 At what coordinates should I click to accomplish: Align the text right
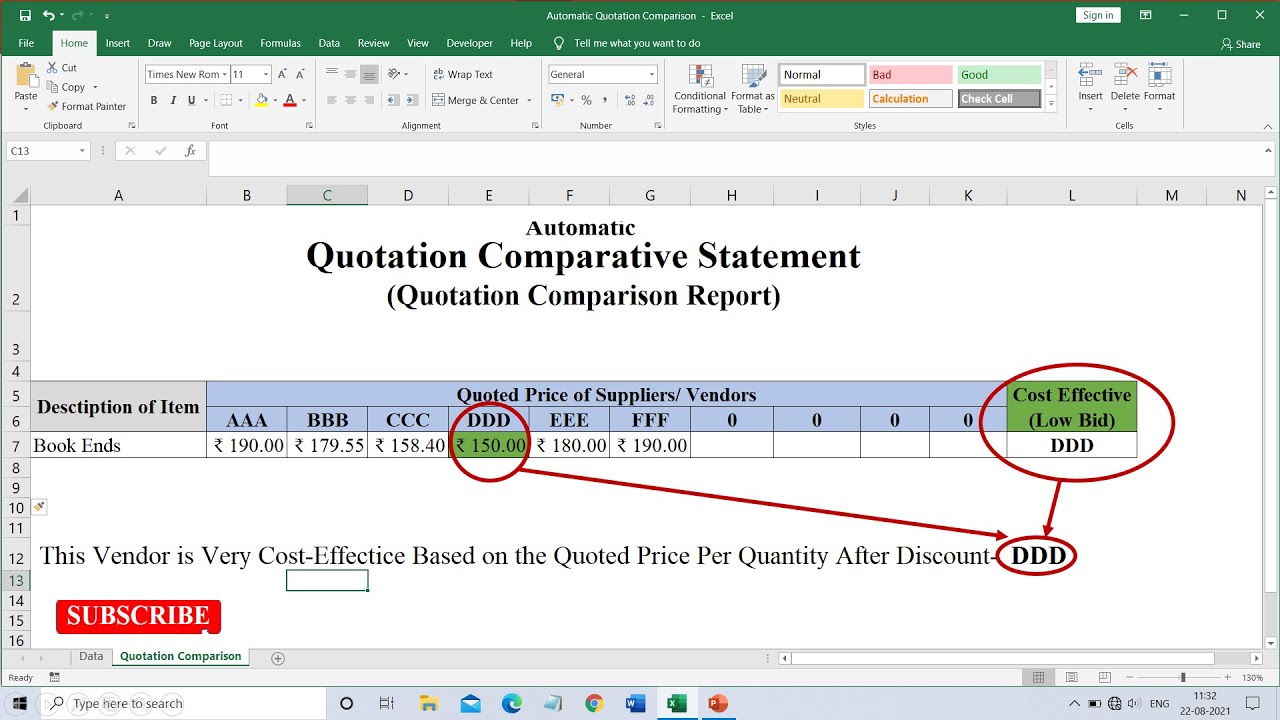[x=369, y=100]
